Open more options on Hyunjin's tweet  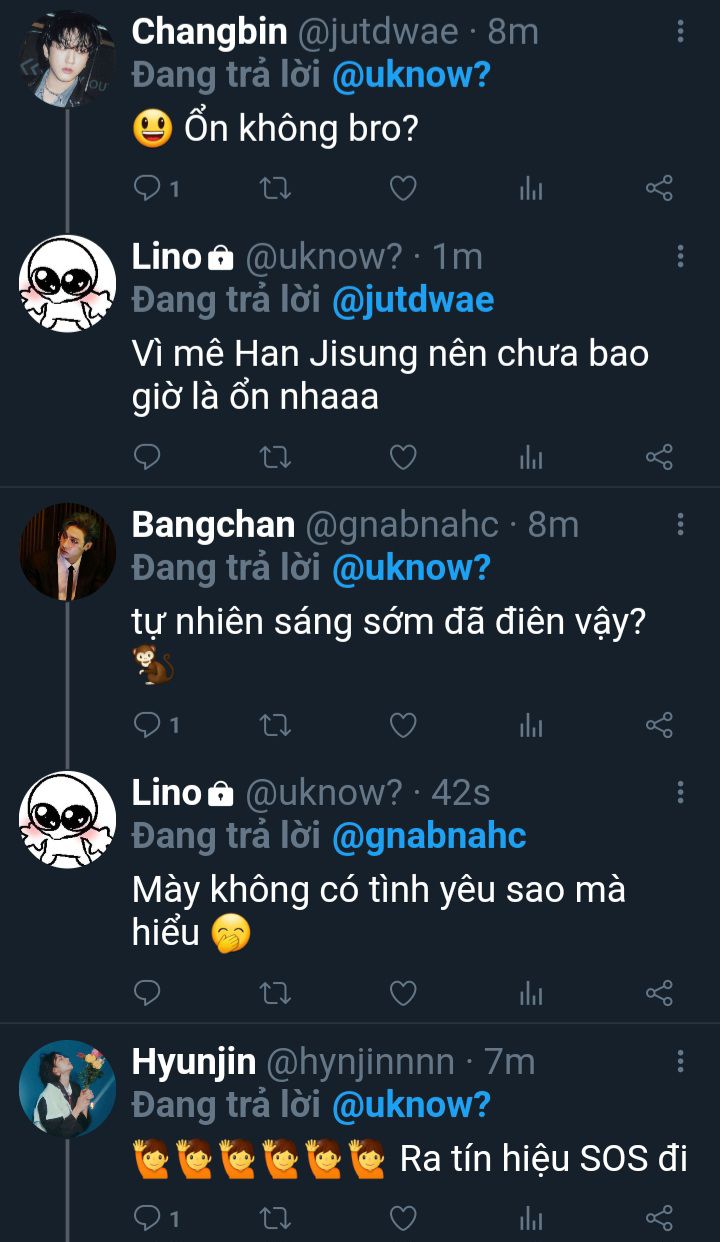[680, 1061]
